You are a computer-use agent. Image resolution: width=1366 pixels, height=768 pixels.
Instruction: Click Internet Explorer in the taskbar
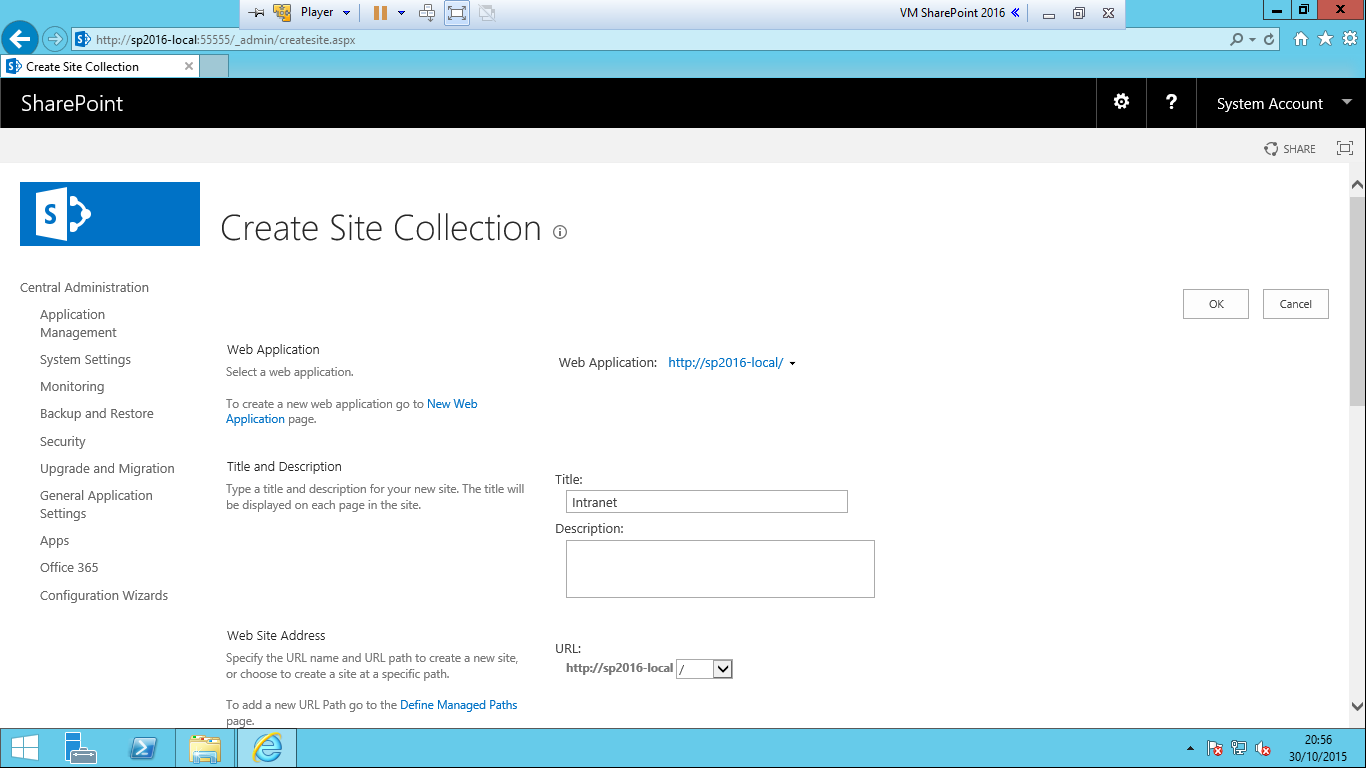pyautogui.click(x=267, y=748)
